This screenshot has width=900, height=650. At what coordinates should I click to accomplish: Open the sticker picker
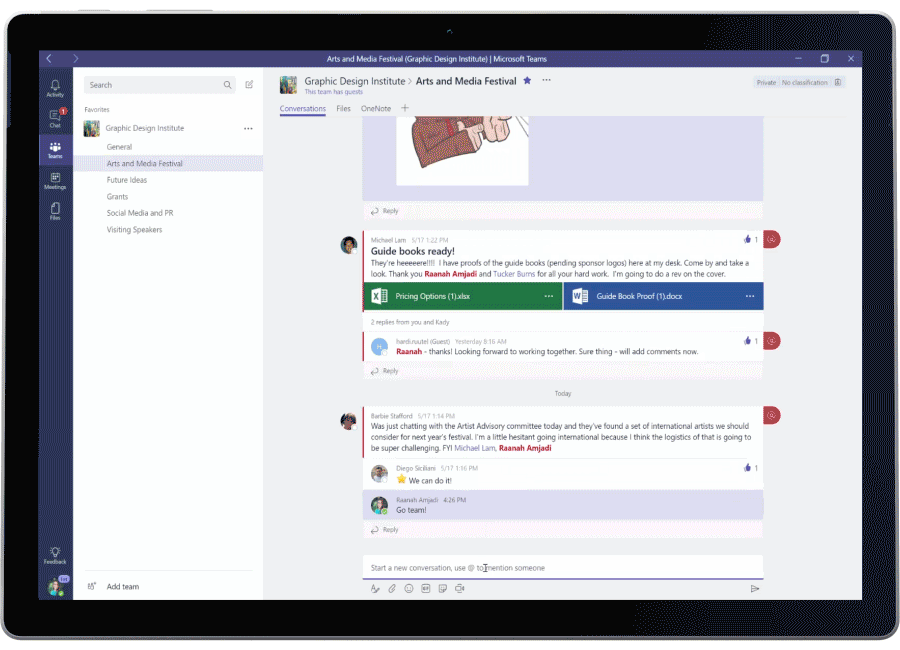pyautogui.click(x=441, y=589)
